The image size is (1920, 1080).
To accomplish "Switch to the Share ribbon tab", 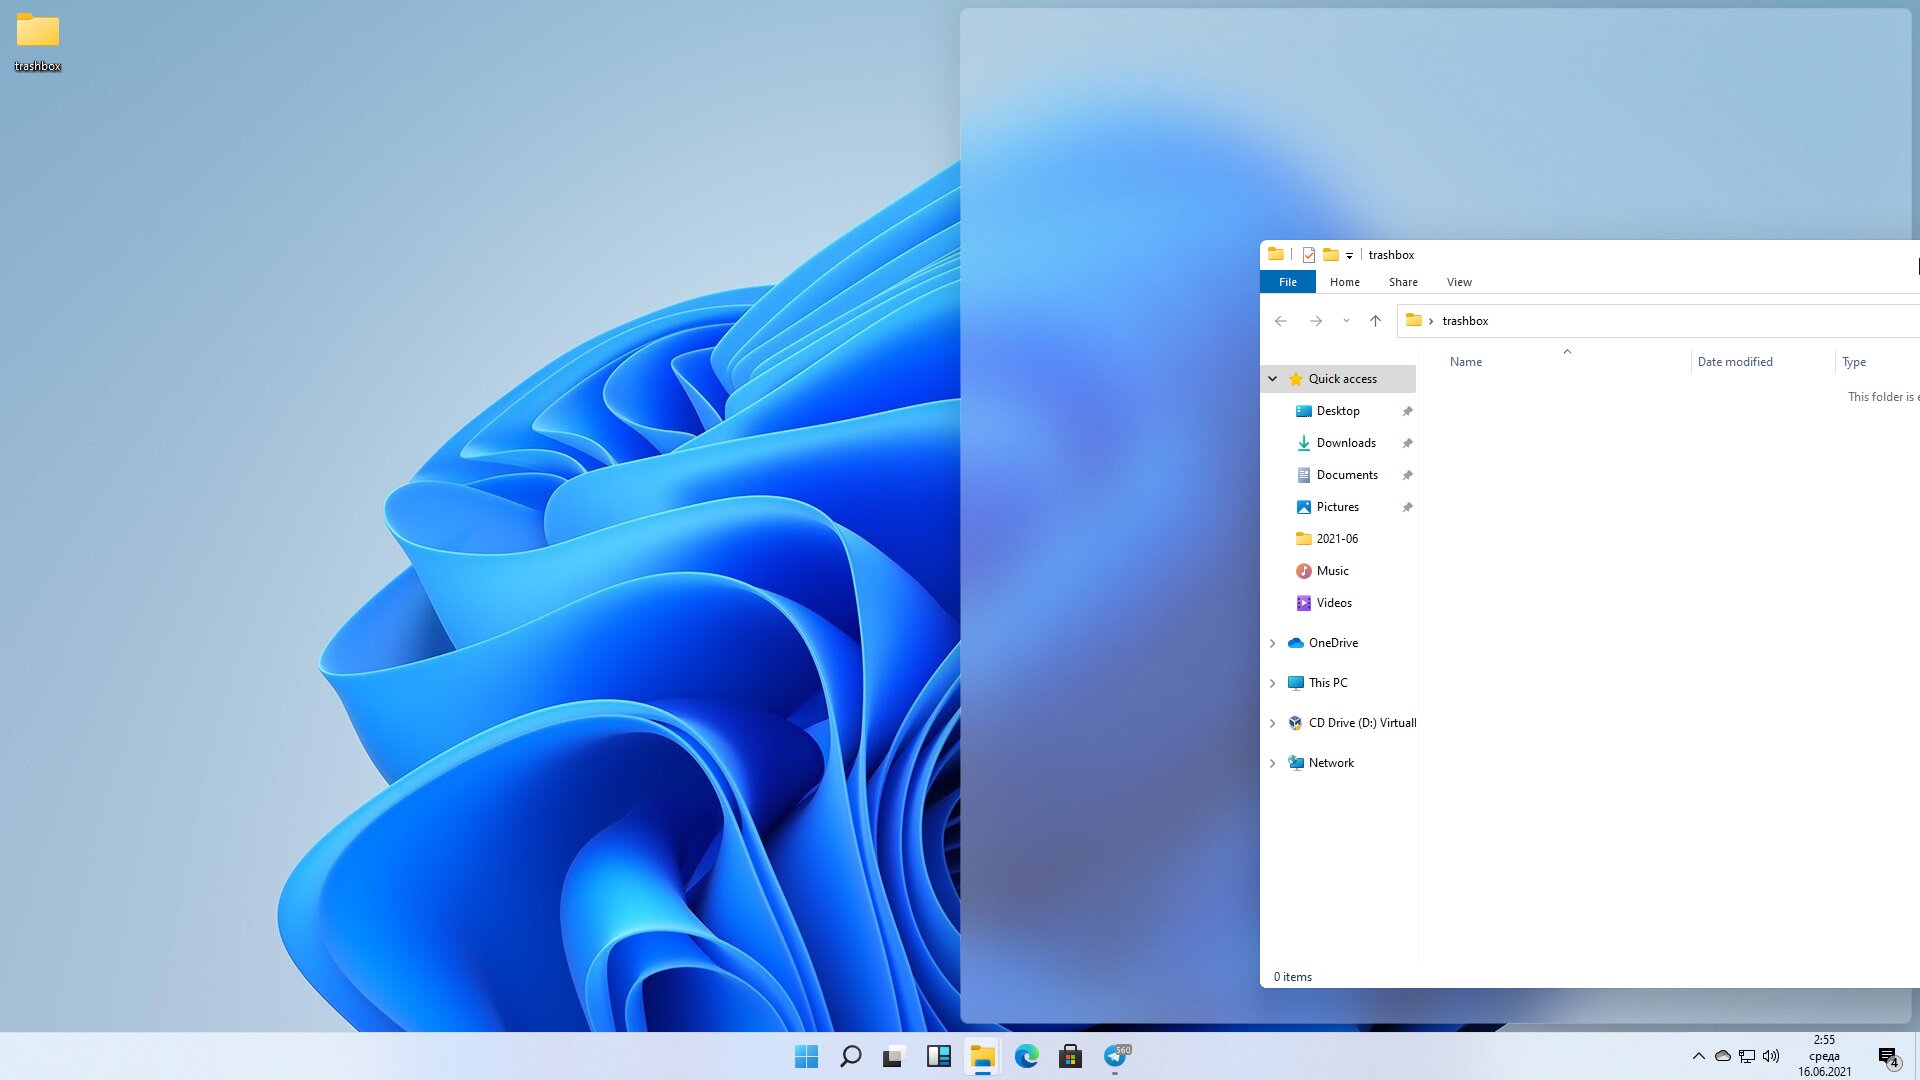I will click(1403, 282).
